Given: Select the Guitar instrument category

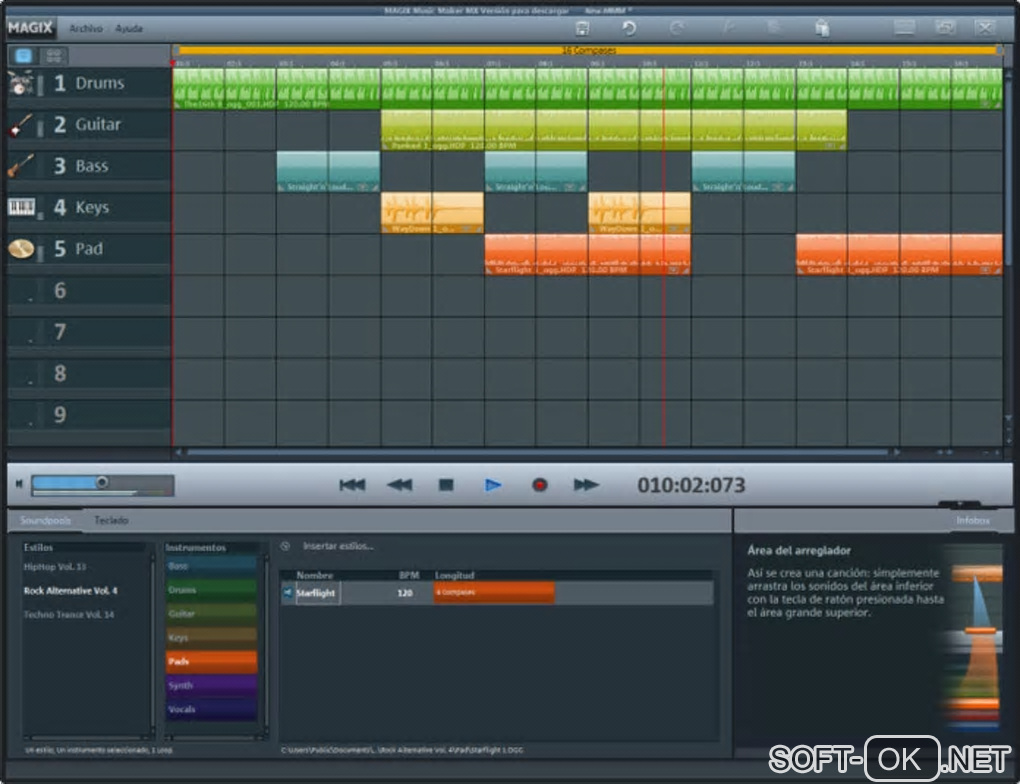Looking at the screenshot, I should (211, 614).
